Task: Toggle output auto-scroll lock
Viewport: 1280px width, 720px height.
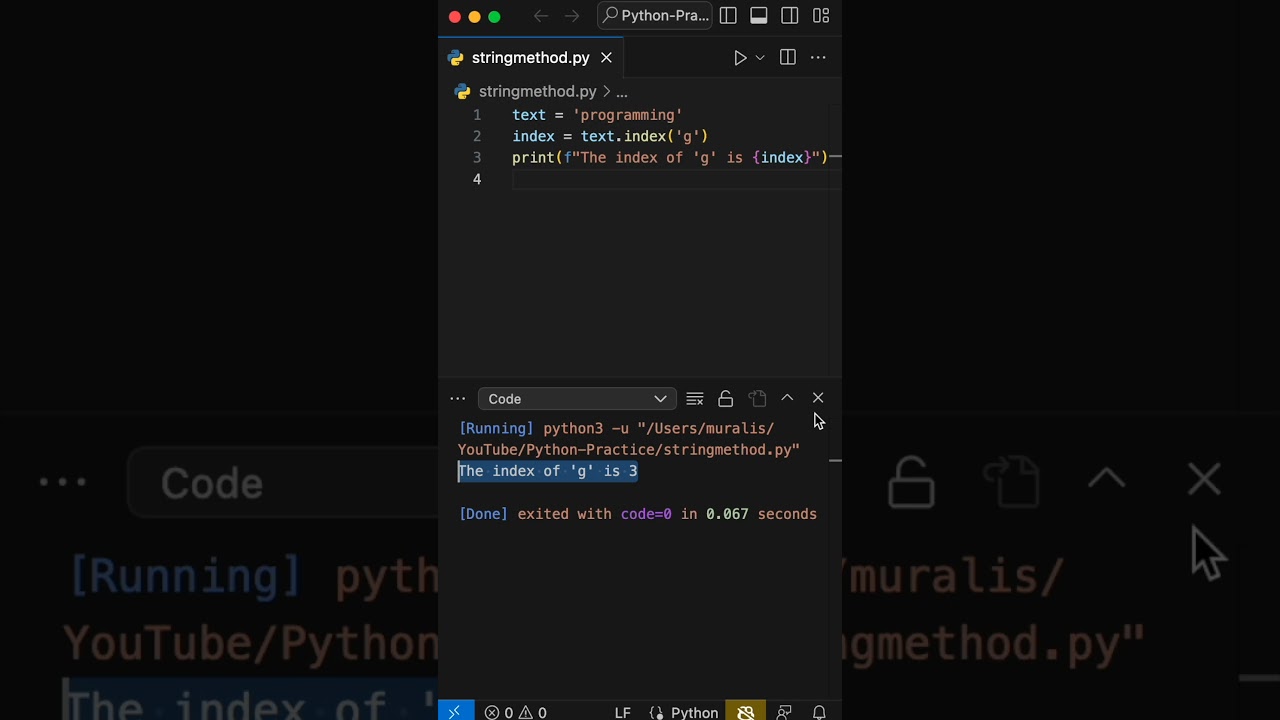Action: (726, 399)
